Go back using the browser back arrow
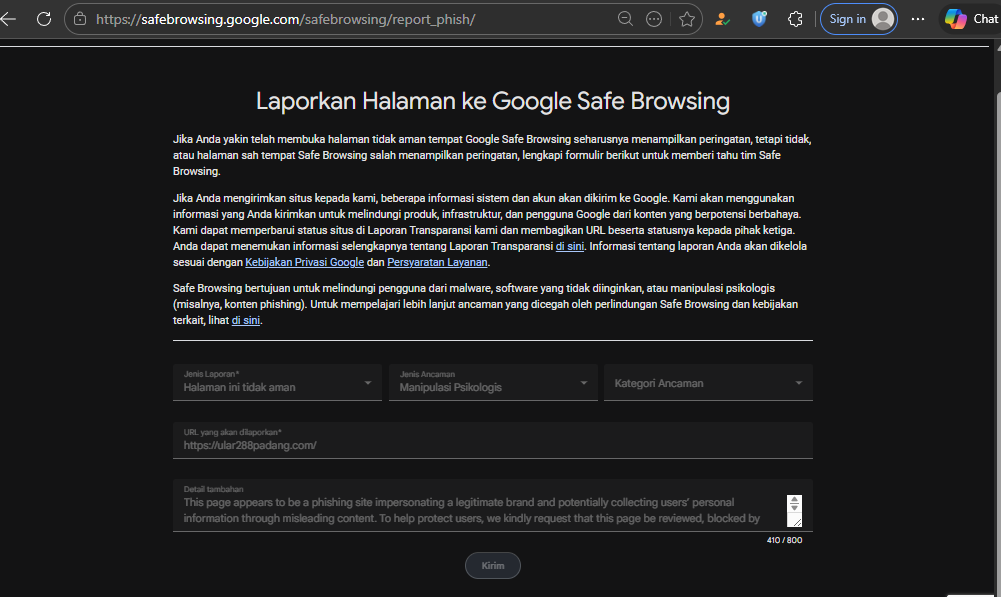 tap(8, 19)
